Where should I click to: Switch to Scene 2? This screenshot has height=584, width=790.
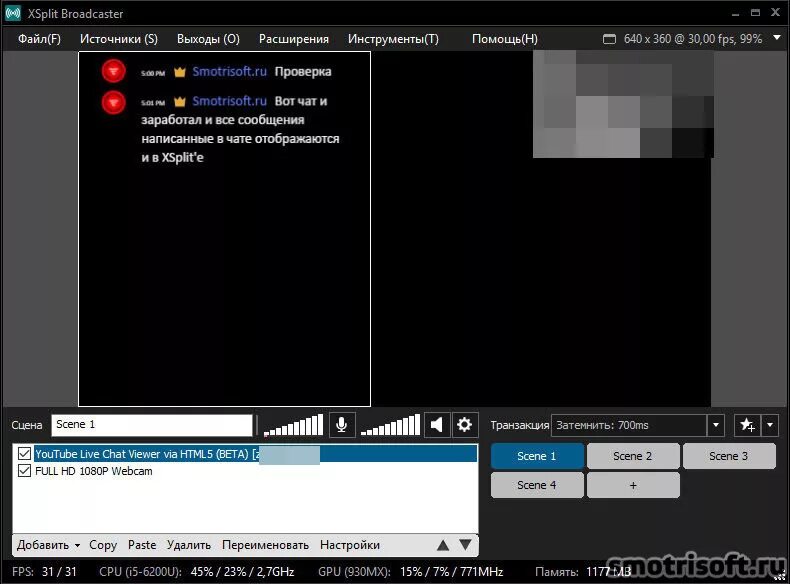(633, 456)
